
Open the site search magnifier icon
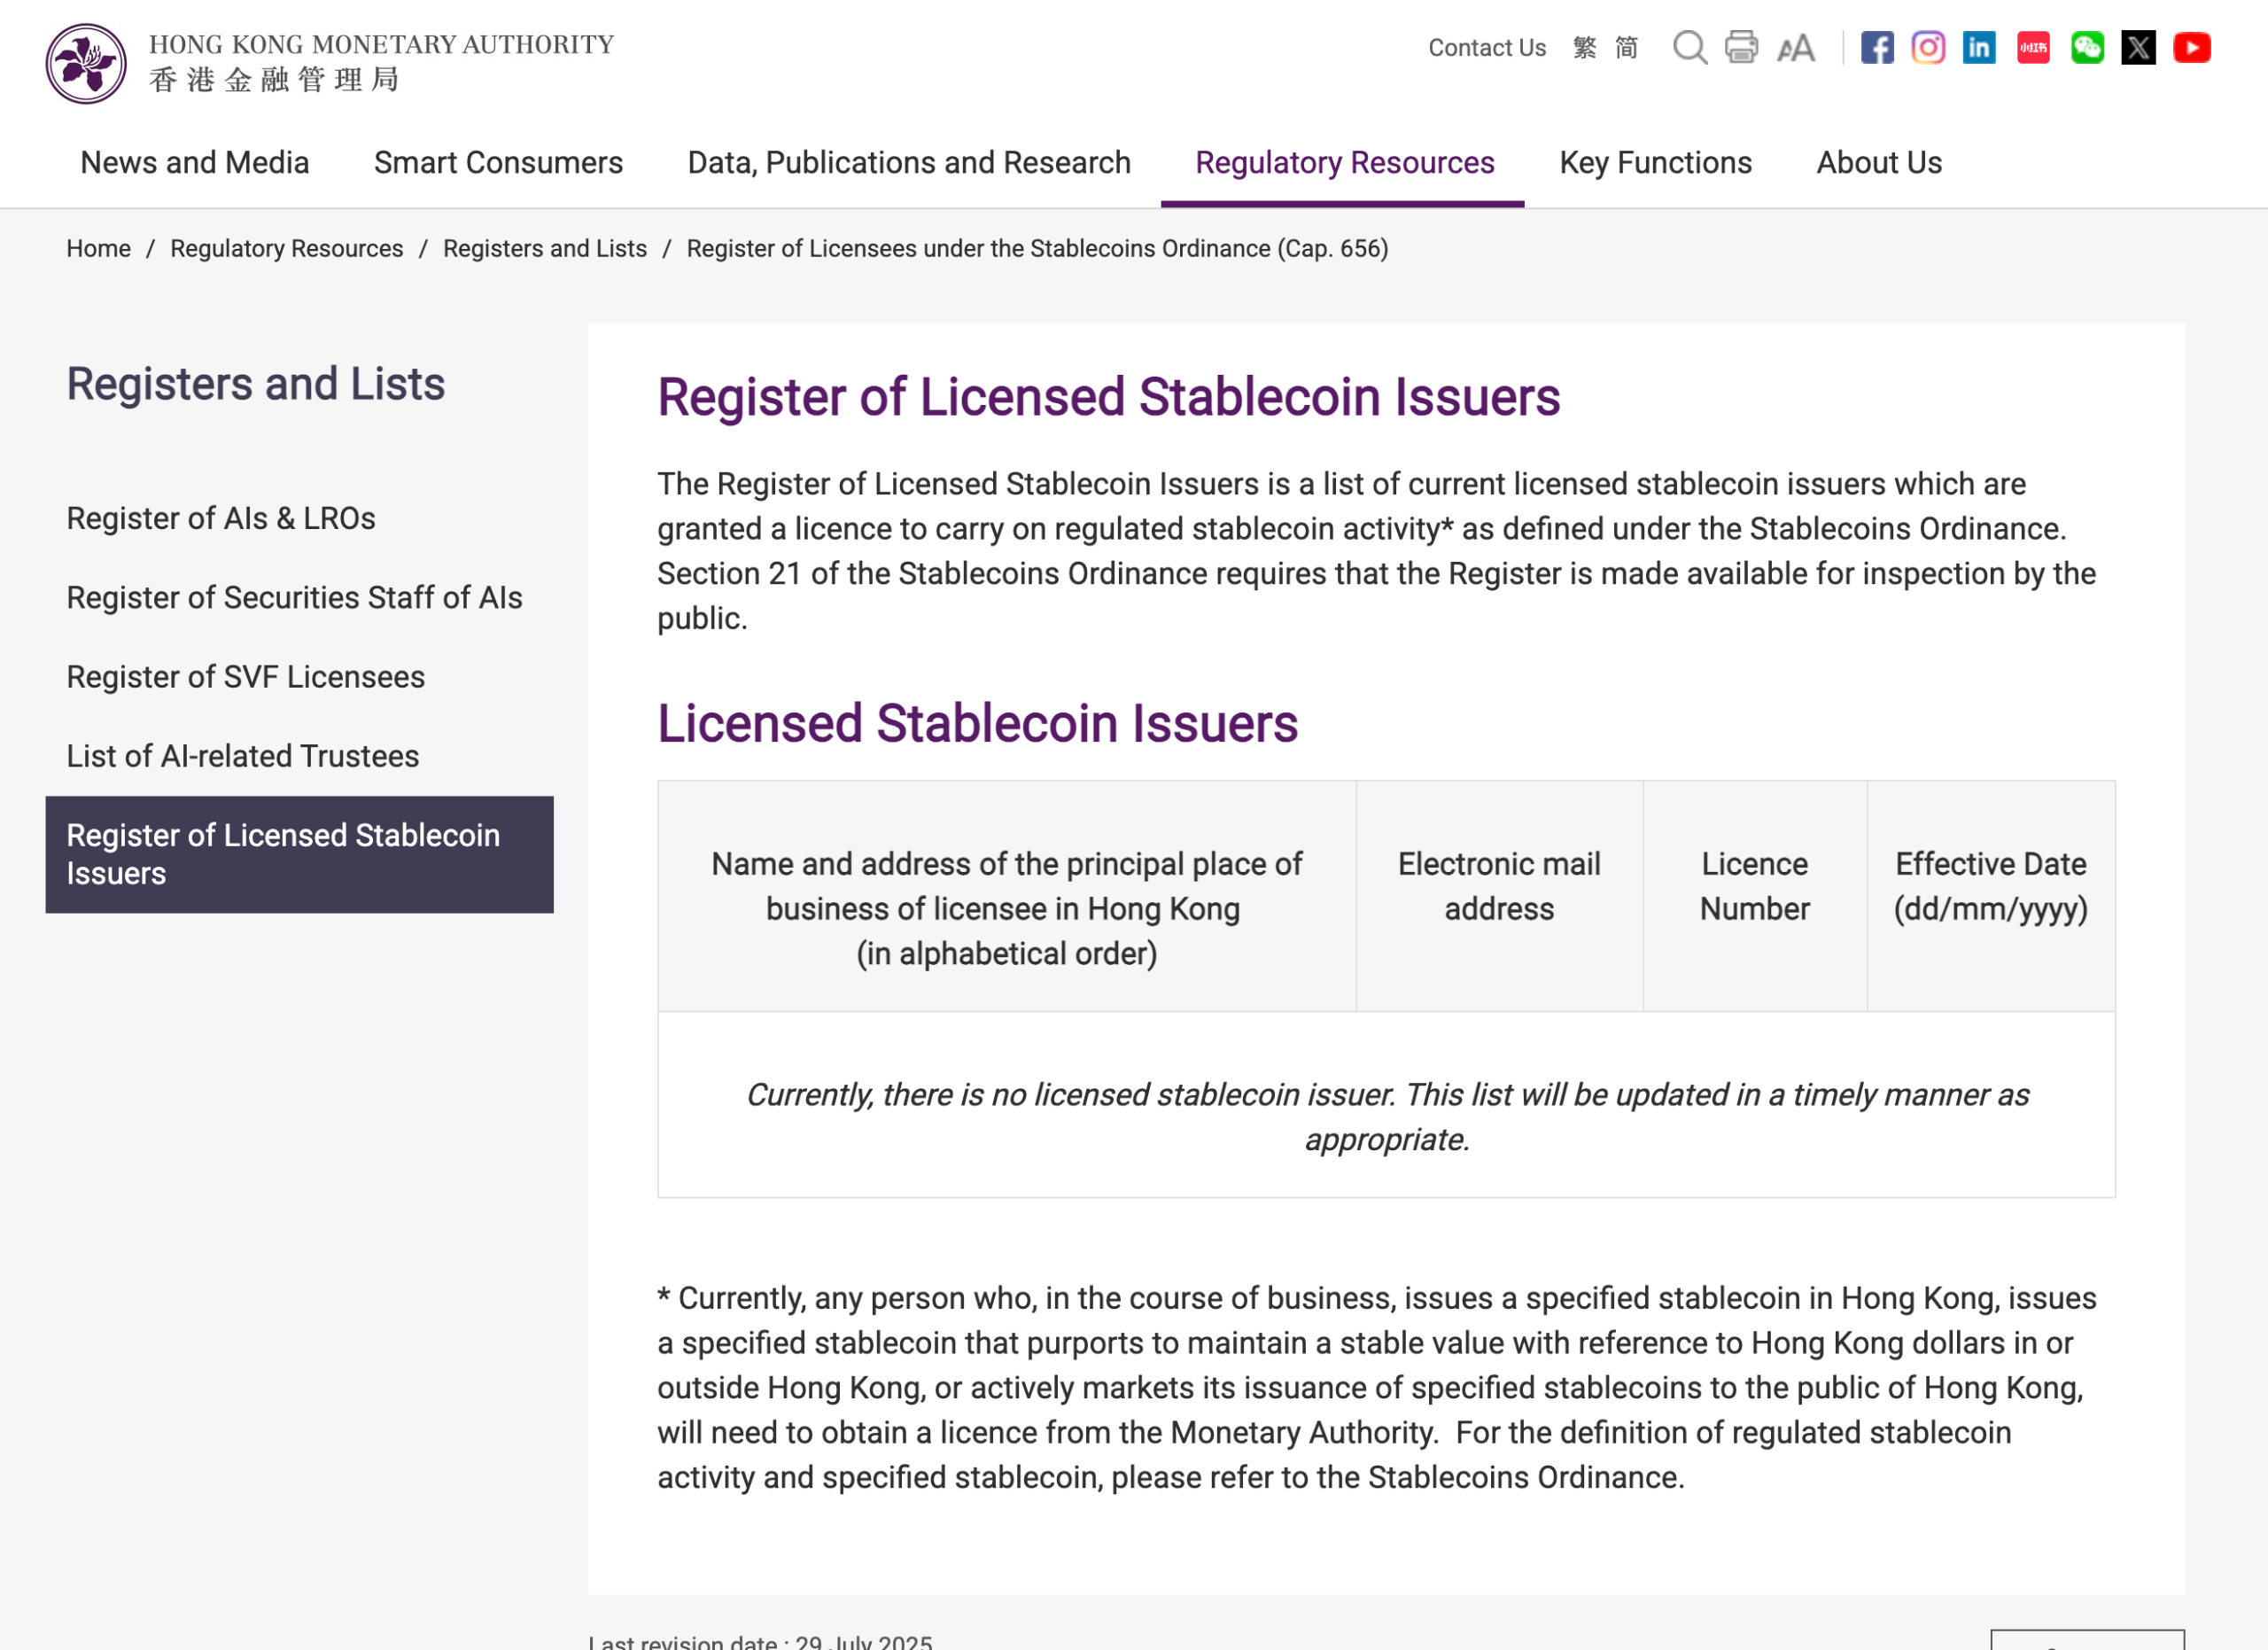point(1691,48)
